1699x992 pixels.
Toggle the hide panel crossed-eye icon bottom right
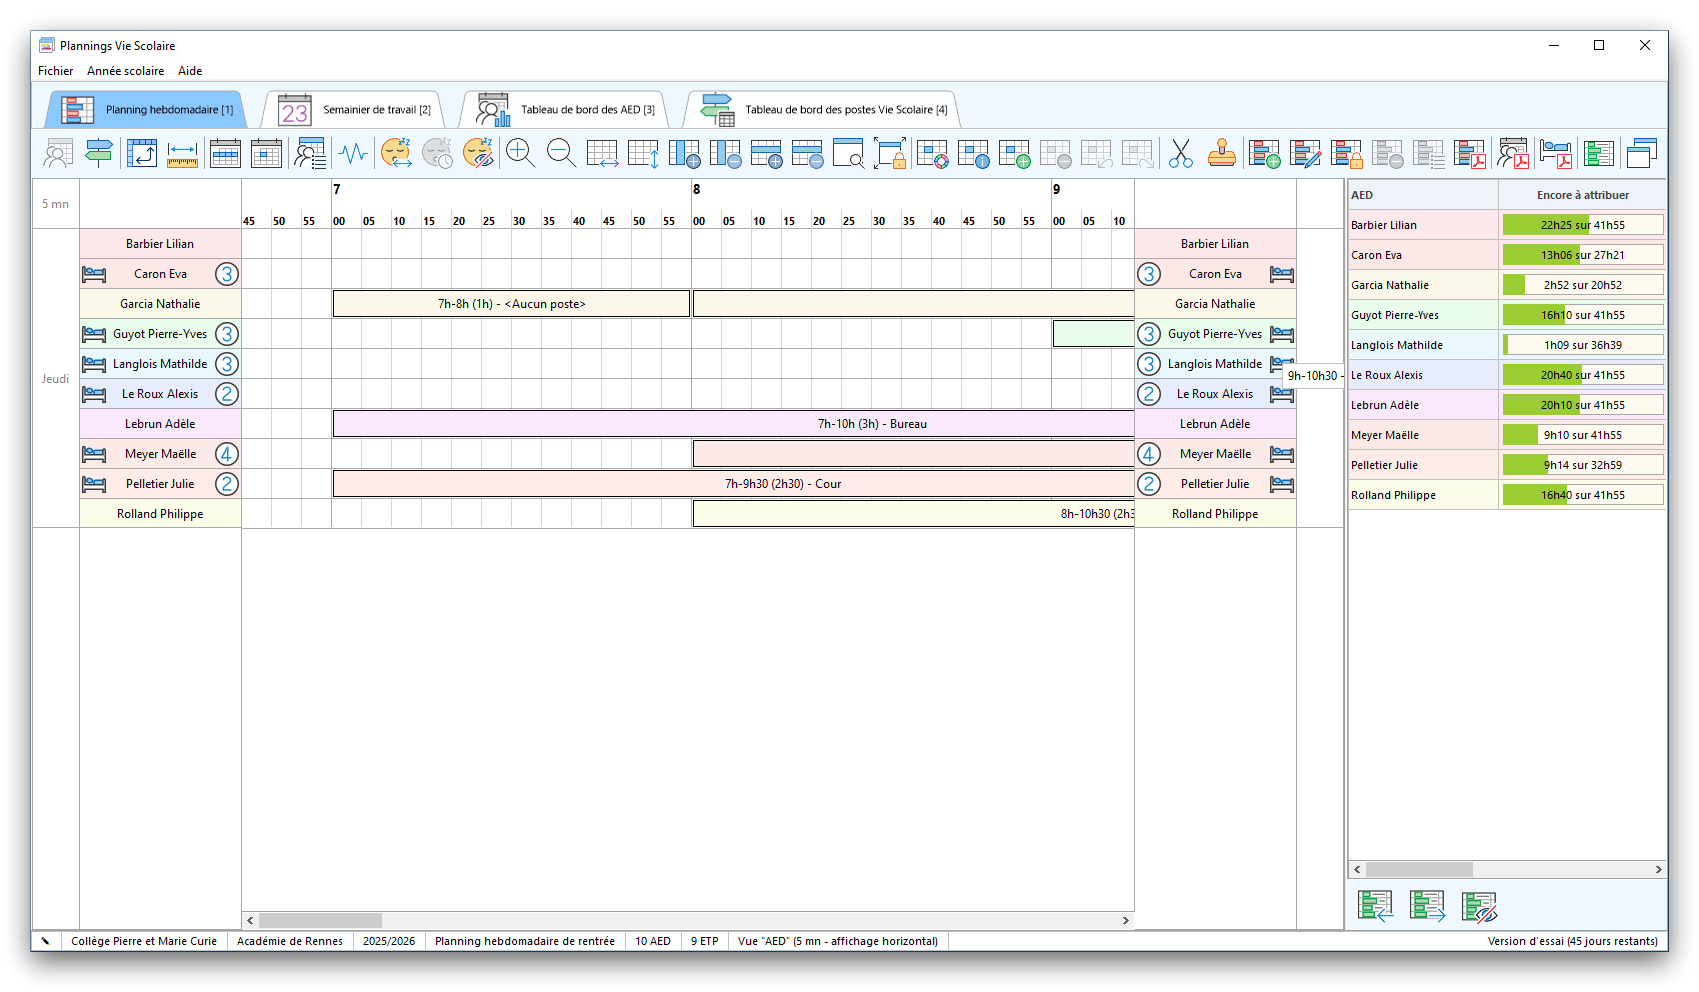[x=1479, y=906]
